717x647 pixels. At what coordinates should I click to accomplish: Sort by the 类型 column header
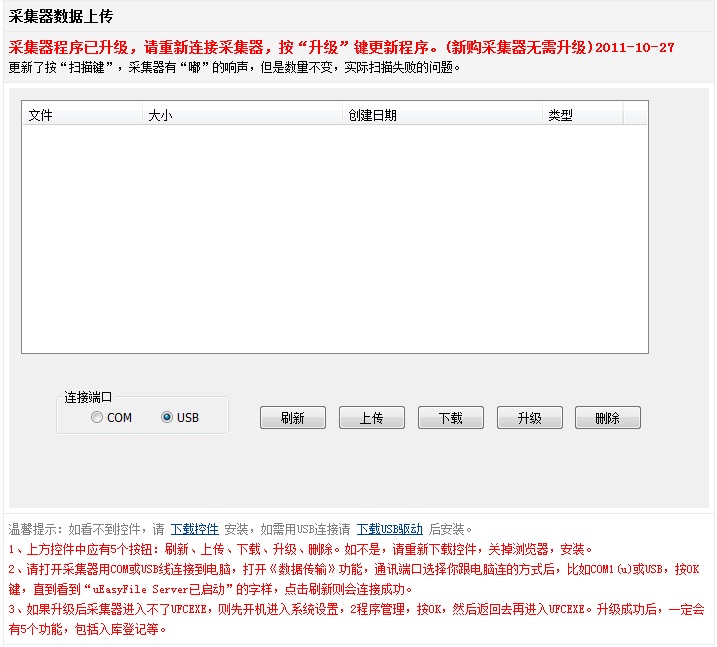click(x=583, y=115)
